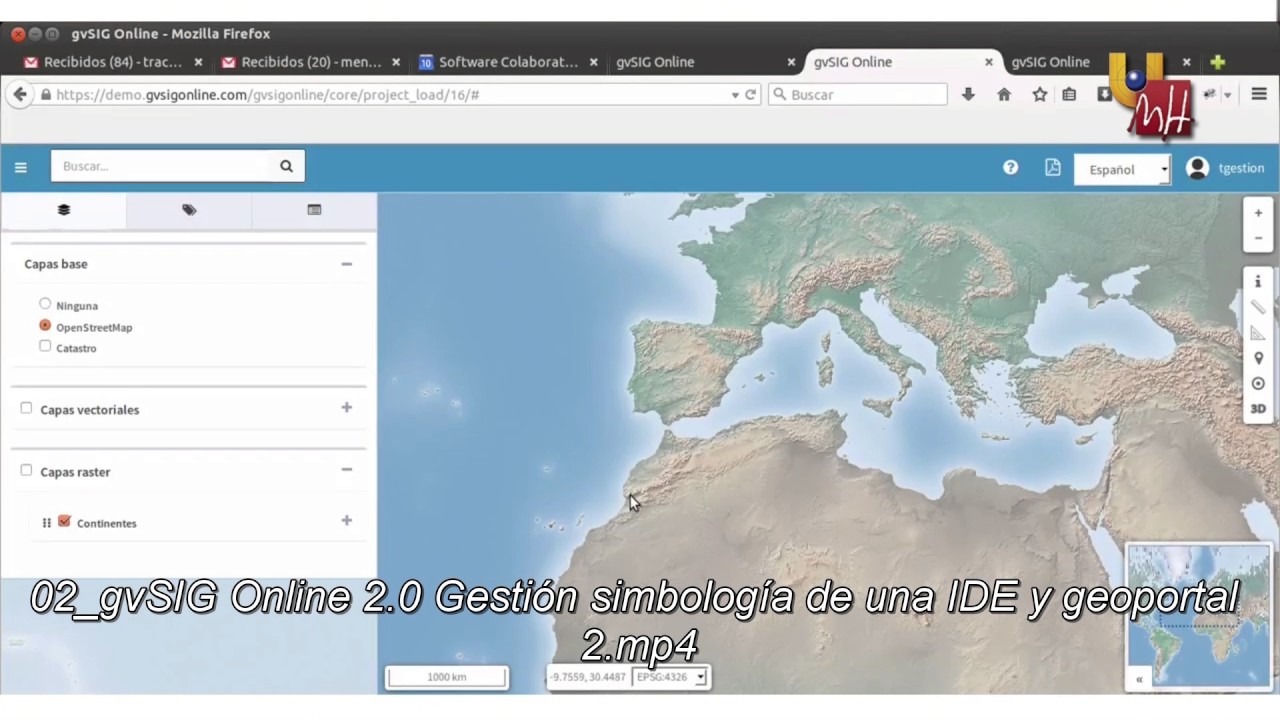Toggle Capas raster group checkbox

coord(26,470)
